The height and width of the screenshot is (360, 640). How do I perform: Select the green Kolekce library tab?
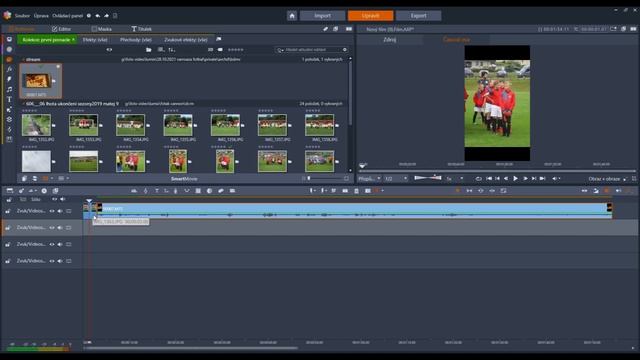(x=48, y=40)
